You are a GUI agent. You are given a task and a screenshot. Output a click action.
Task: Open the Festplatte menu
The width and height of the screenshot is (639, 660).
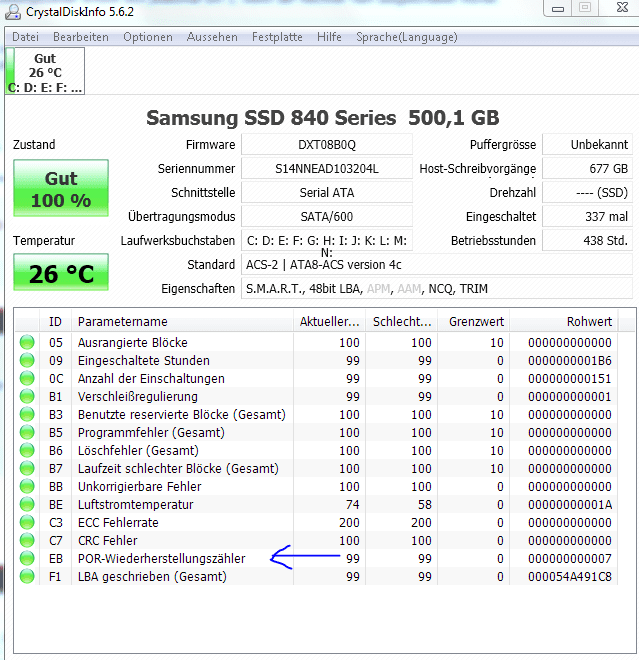tap(277, 37)
